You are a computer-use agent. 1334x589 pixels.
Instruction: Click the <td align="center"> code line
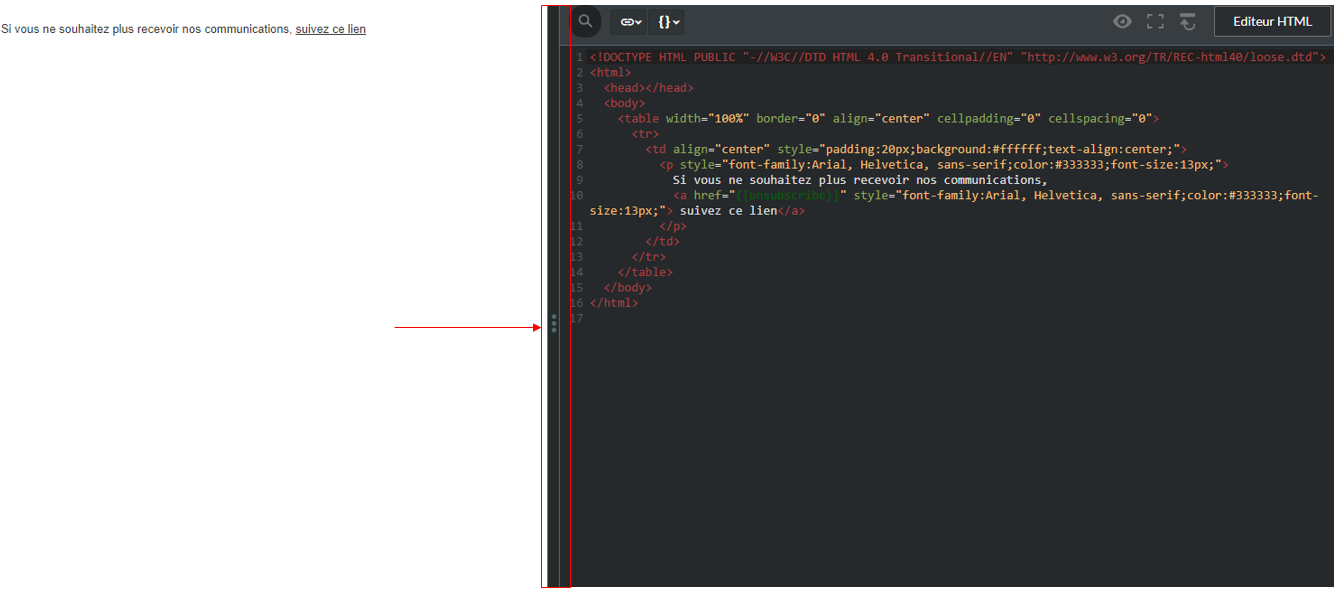click(x=916, y=149)
